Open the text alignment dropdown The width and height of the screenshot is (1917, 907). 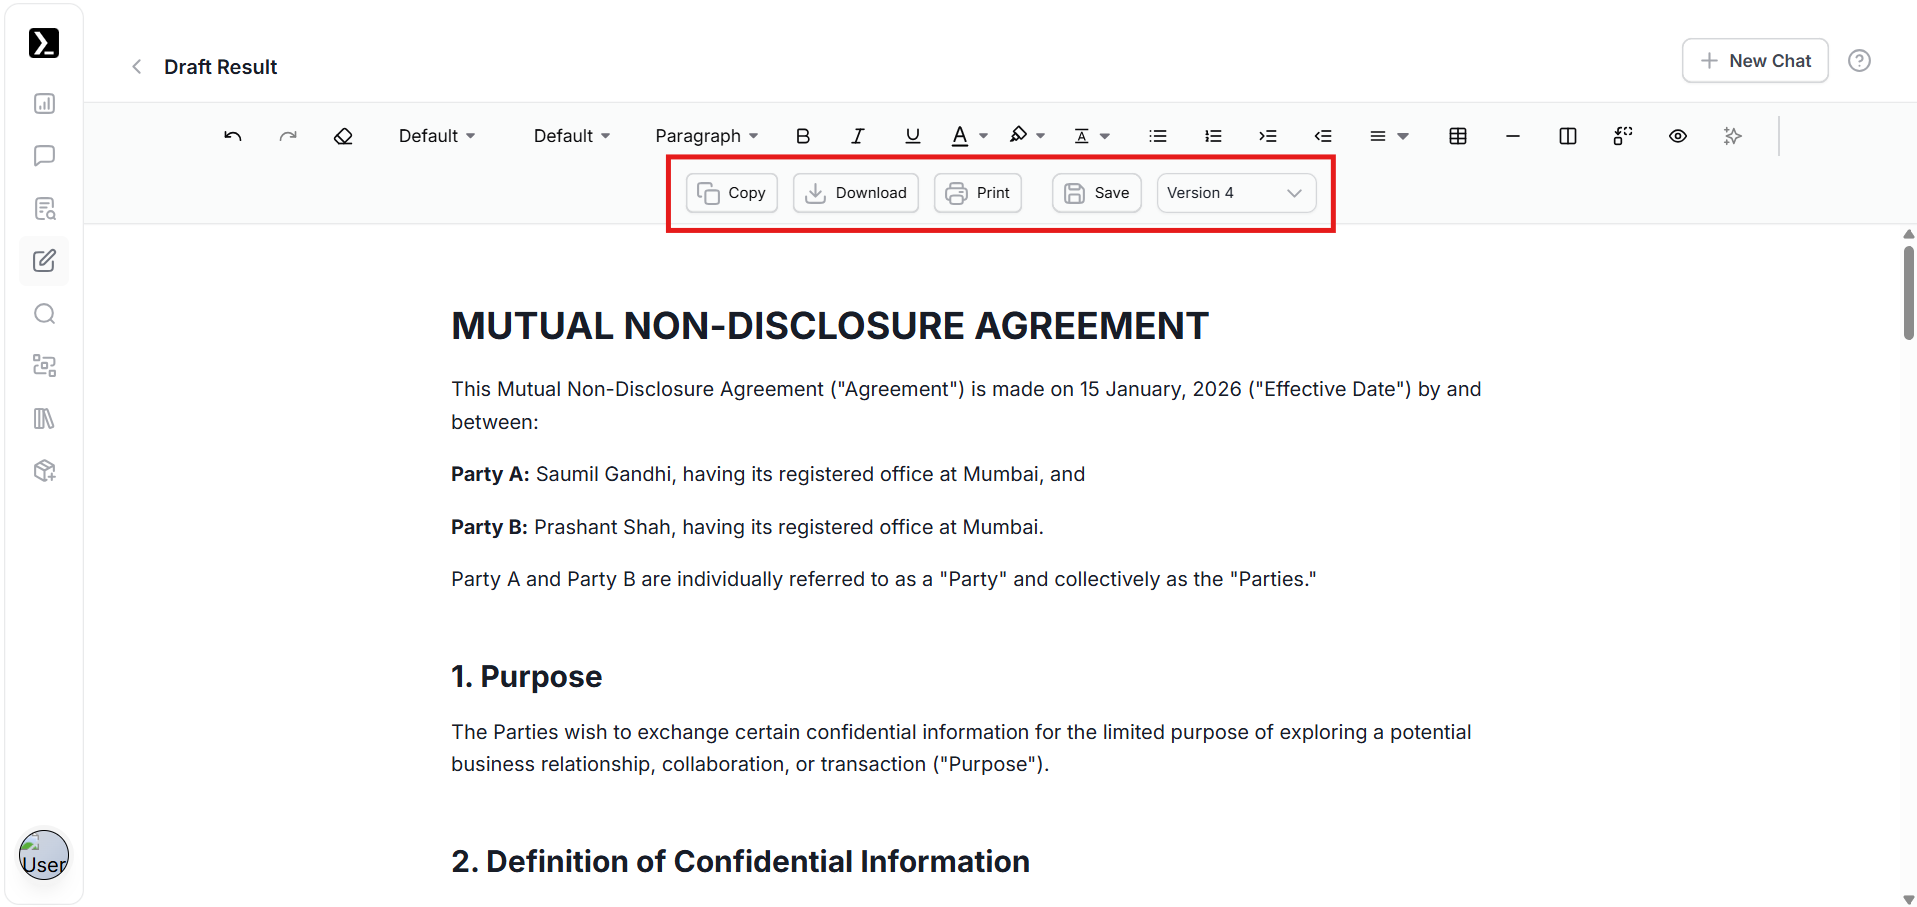tap(1388, 136)
